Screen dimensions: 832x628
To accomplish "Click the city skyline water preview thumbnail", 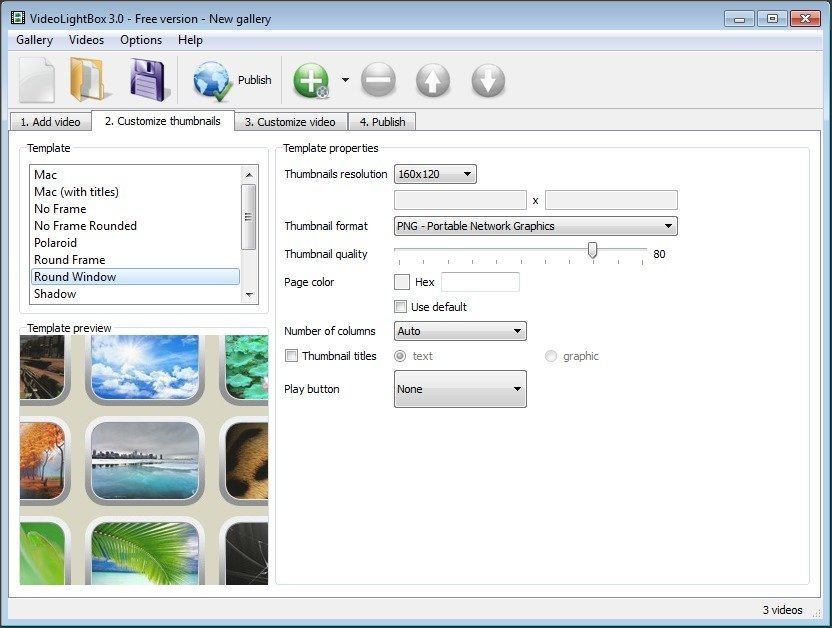I will tap(145, 461).
